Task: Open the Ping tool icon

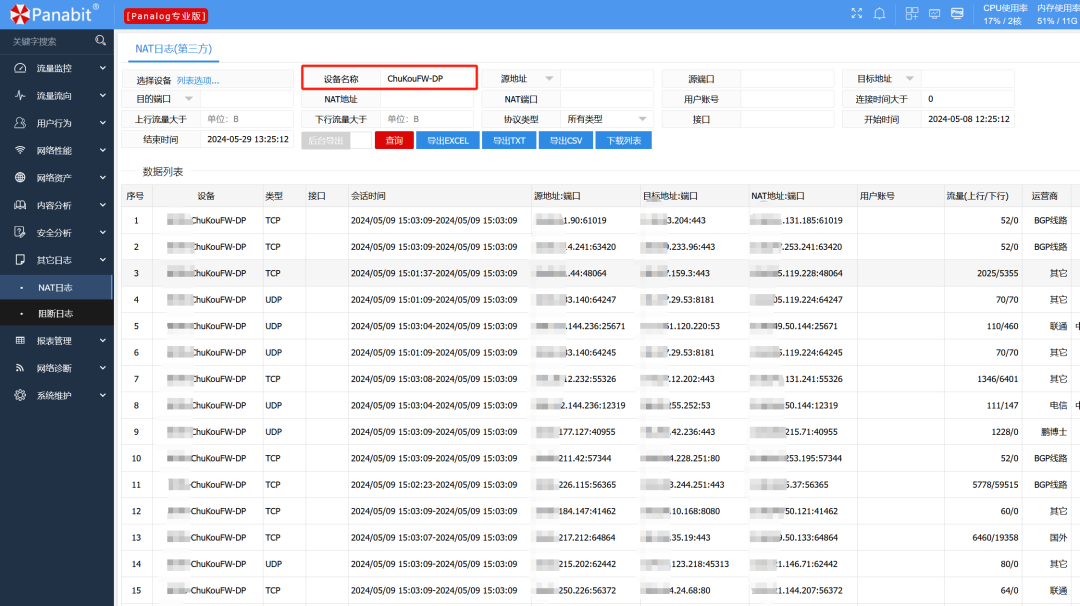Action: tap(957, 13)
